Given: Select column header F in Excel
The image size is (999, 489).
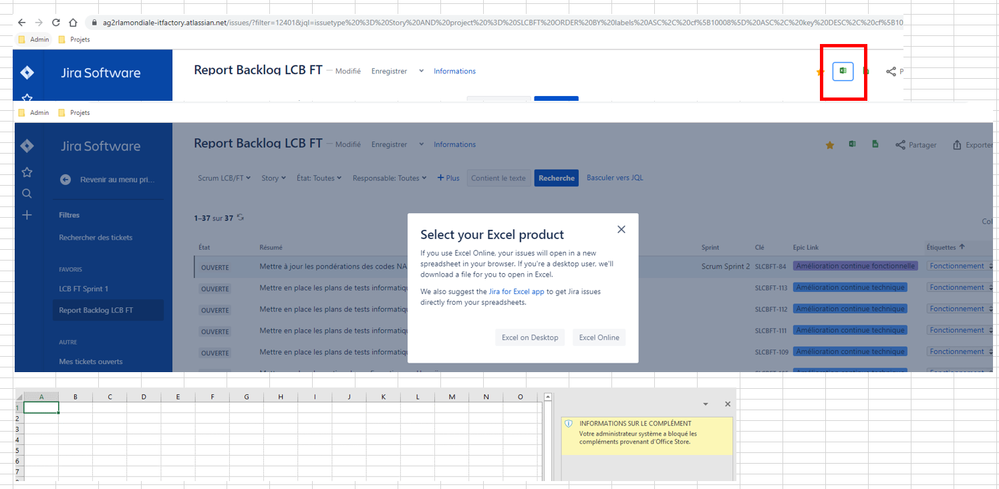Looking at the screenshot, I should pos(212,397).
